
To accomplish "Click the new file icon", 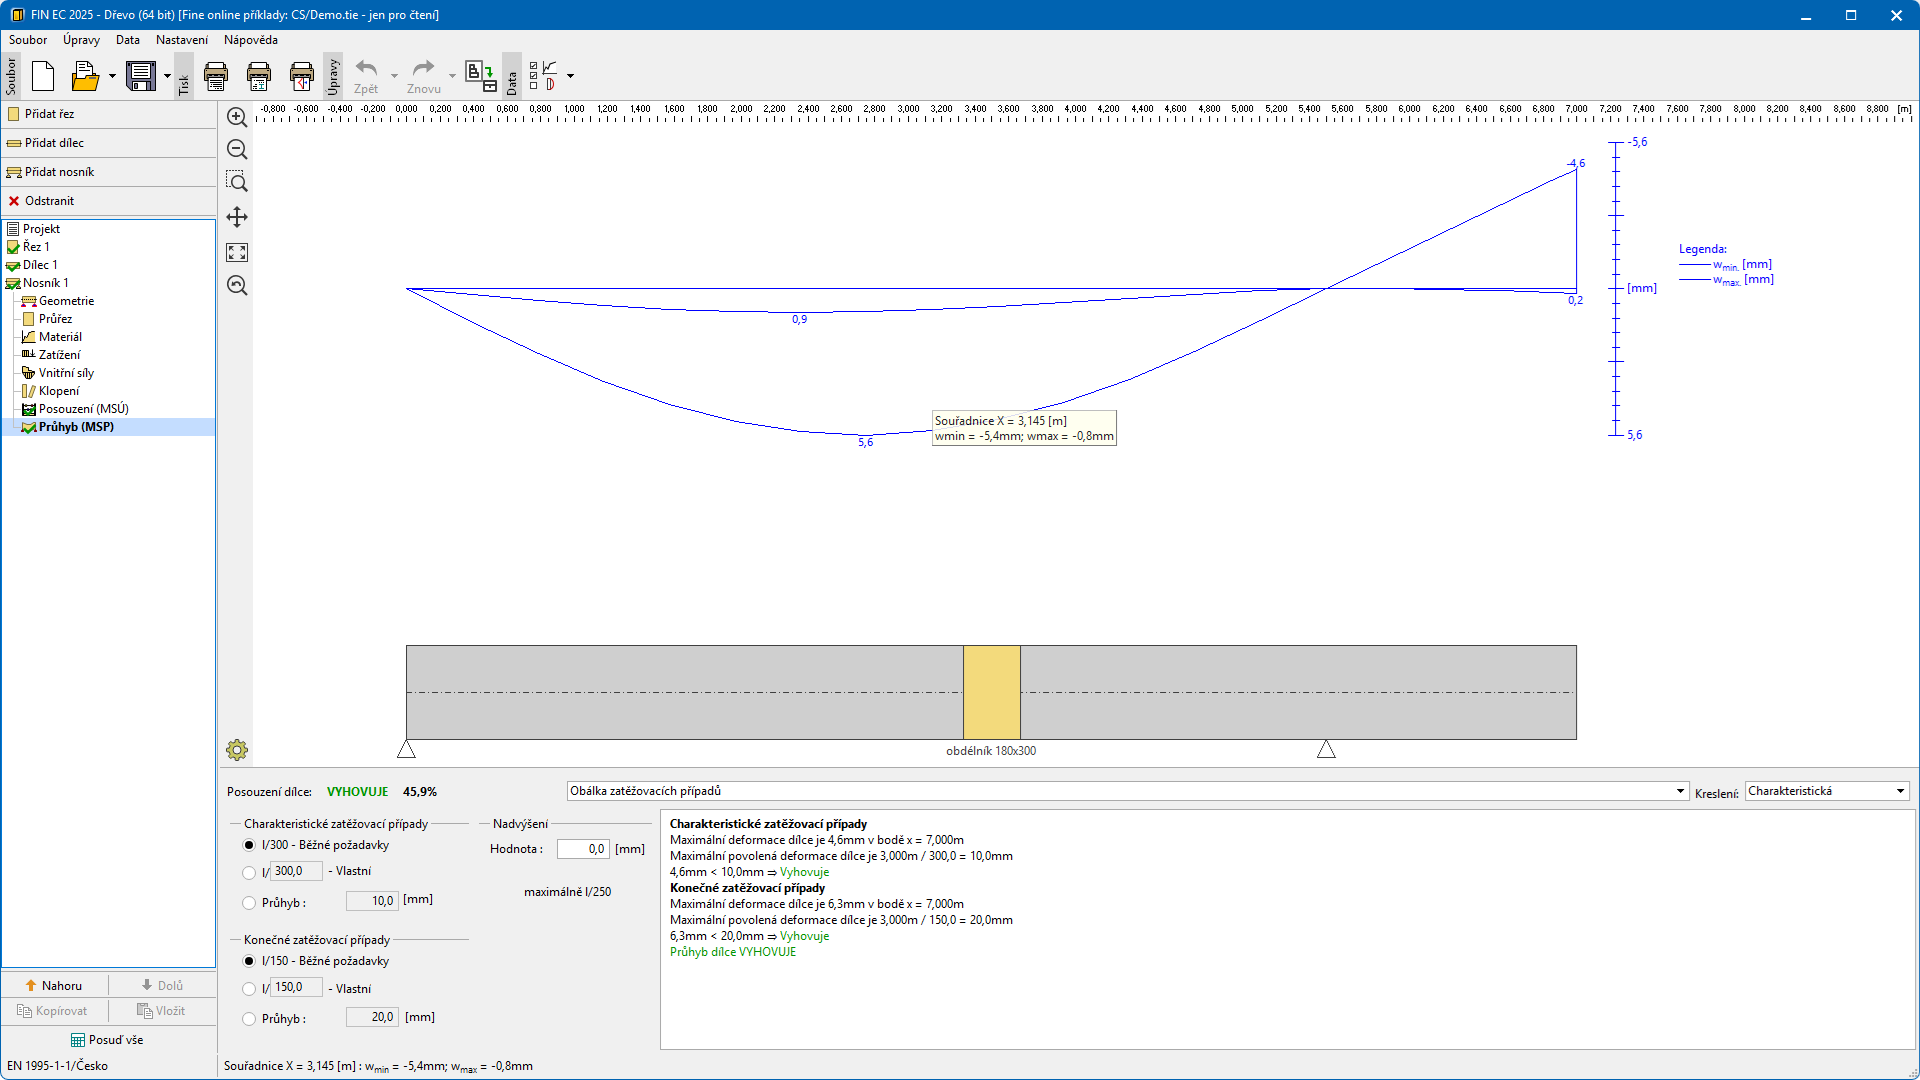I will 43,76.
